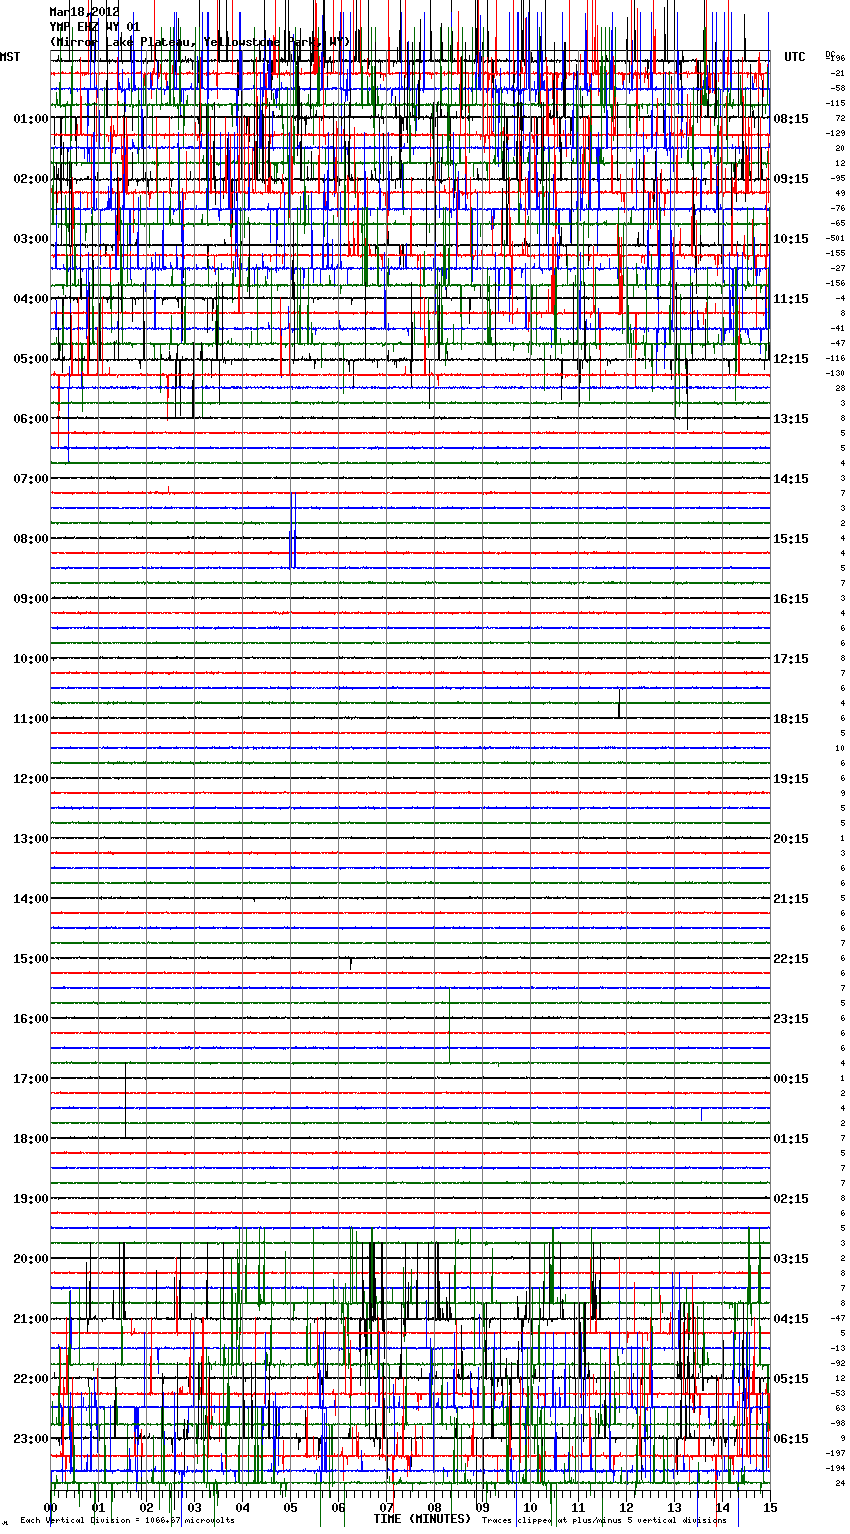Click the 17:15 UTC time label

click(791, 659)
